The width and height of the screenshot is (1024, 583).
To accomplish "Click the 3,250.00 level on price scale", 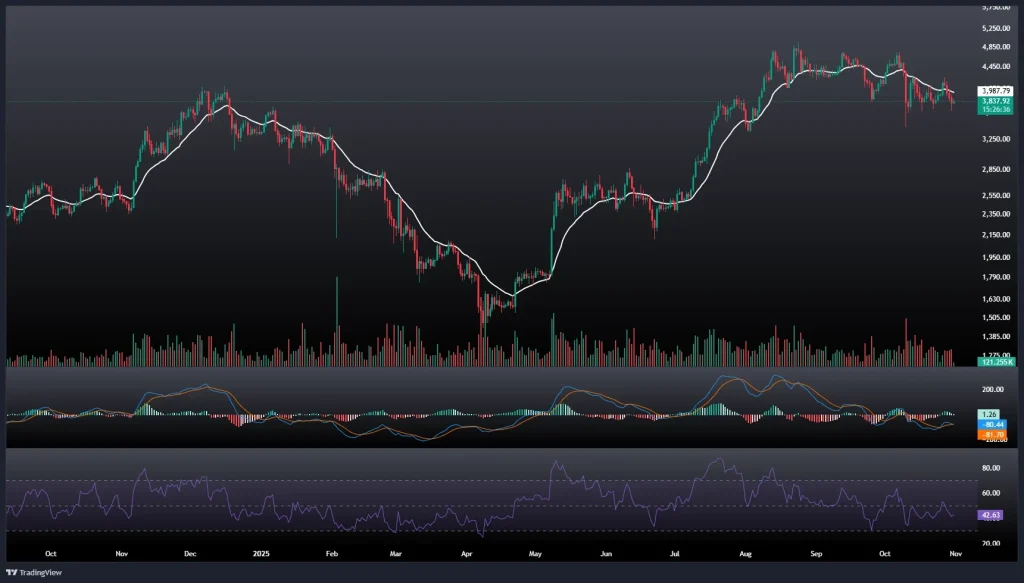I will click(995, 139).
